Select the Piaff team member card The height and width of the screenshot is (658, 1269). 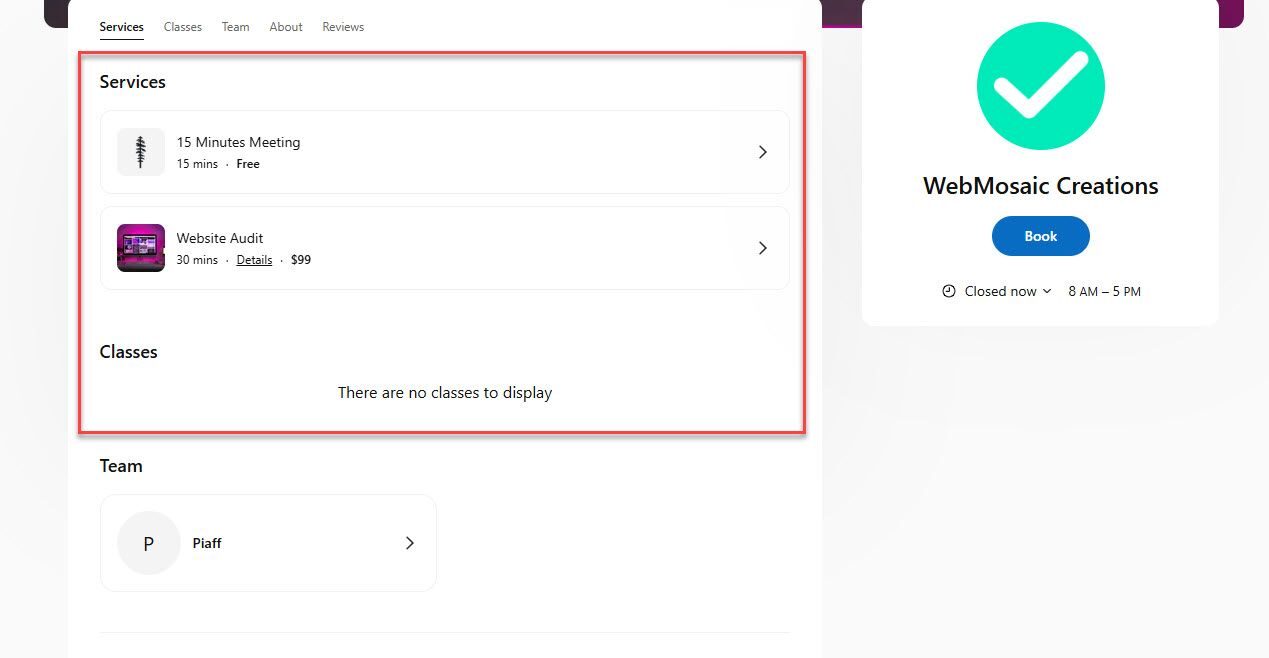tap(268, 543)
